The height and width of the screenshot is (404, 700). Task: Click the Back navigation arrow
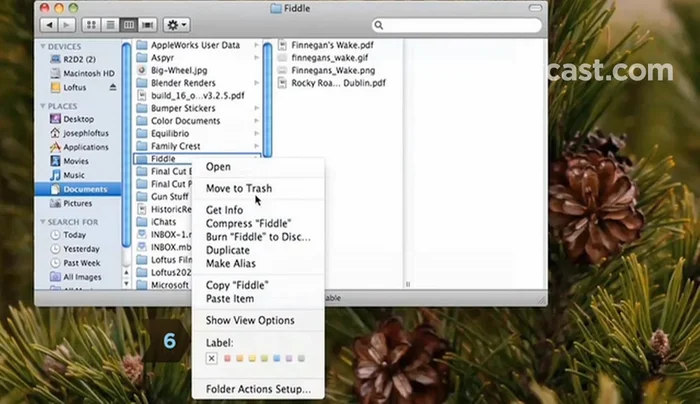click(x=48, y=24)
